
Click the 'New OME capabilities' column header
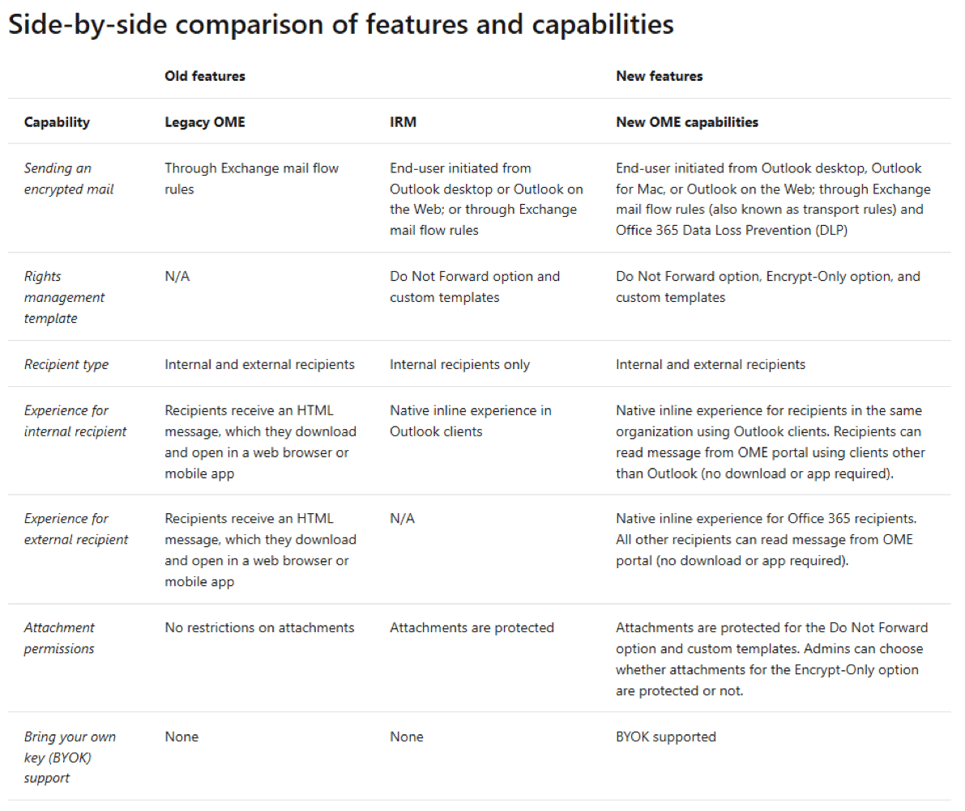point(687,122)
